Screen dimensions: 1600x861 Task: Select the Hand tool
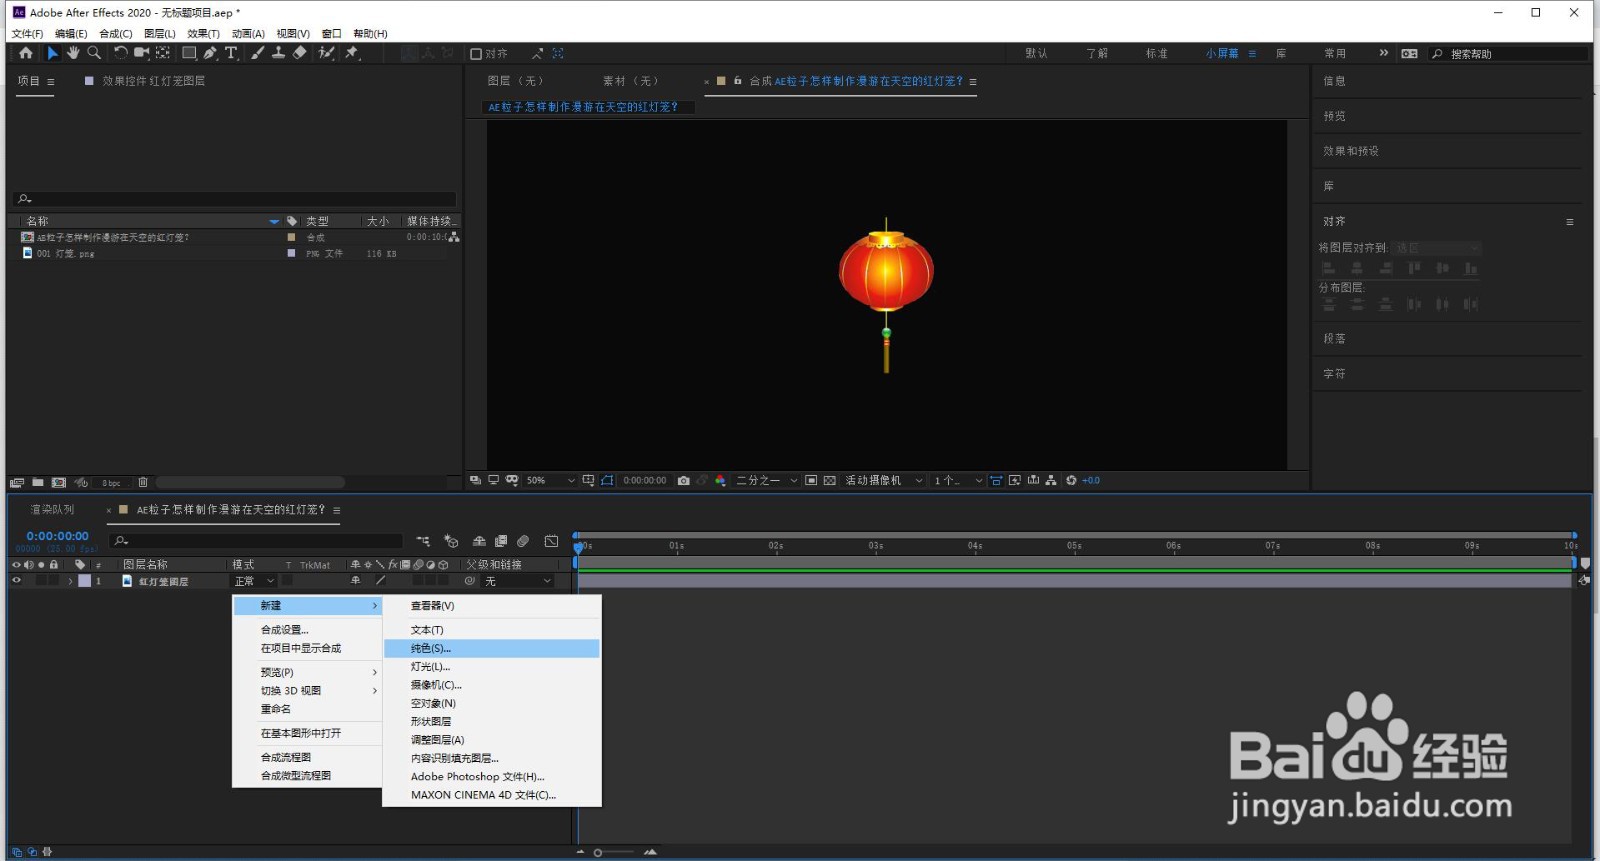point(73,53)
